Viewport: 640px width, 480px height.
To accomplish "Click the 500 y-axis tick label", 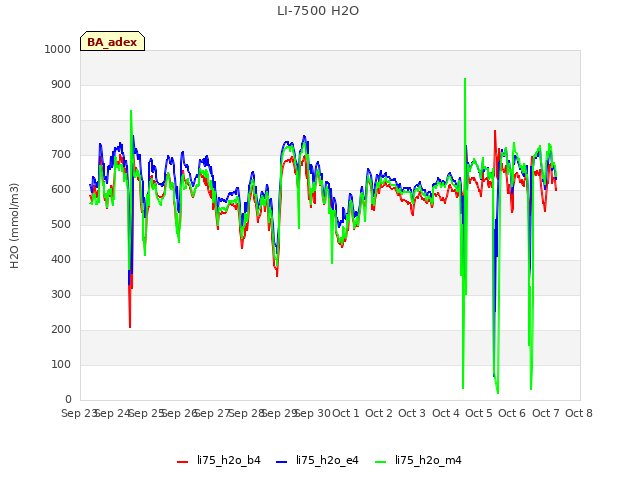I will coord(61,224).
